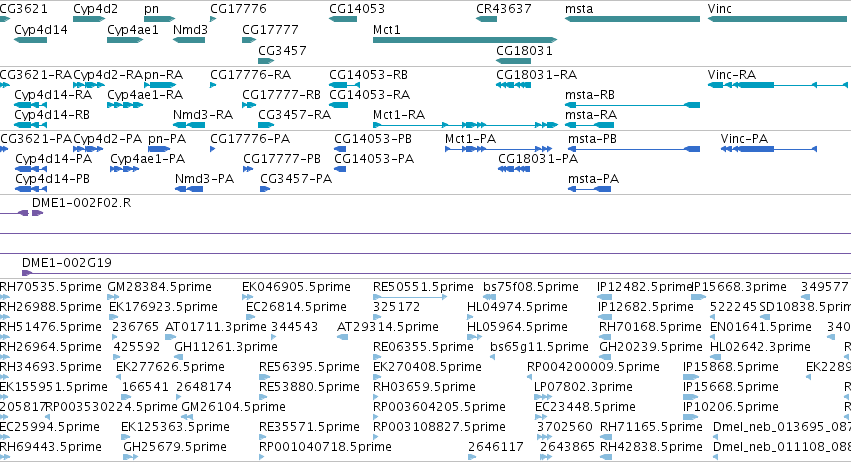Click protein CG14053-PB
851x462 pixels.
340,149
